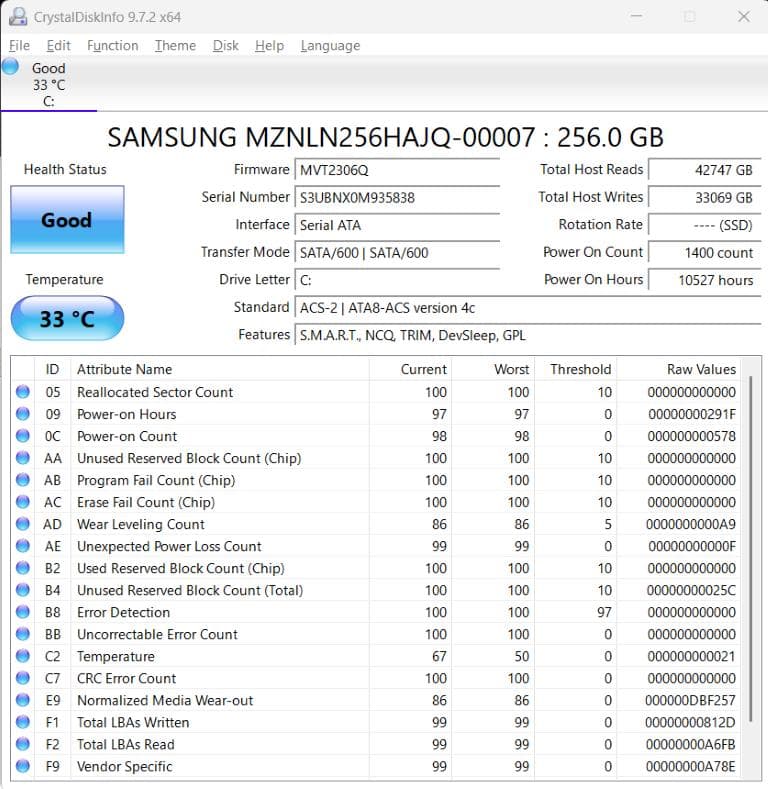Image resolution: width=768 pixels, height=789 pixels.
Task: Click Total Host Writes value 33069 GB
Action: [x=705, y=197]
